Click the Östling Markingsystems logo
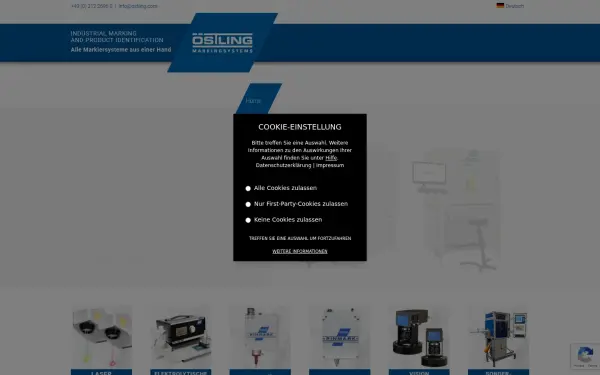The height and width of the screenshot is (375, 600). click(x=222, y=43)
